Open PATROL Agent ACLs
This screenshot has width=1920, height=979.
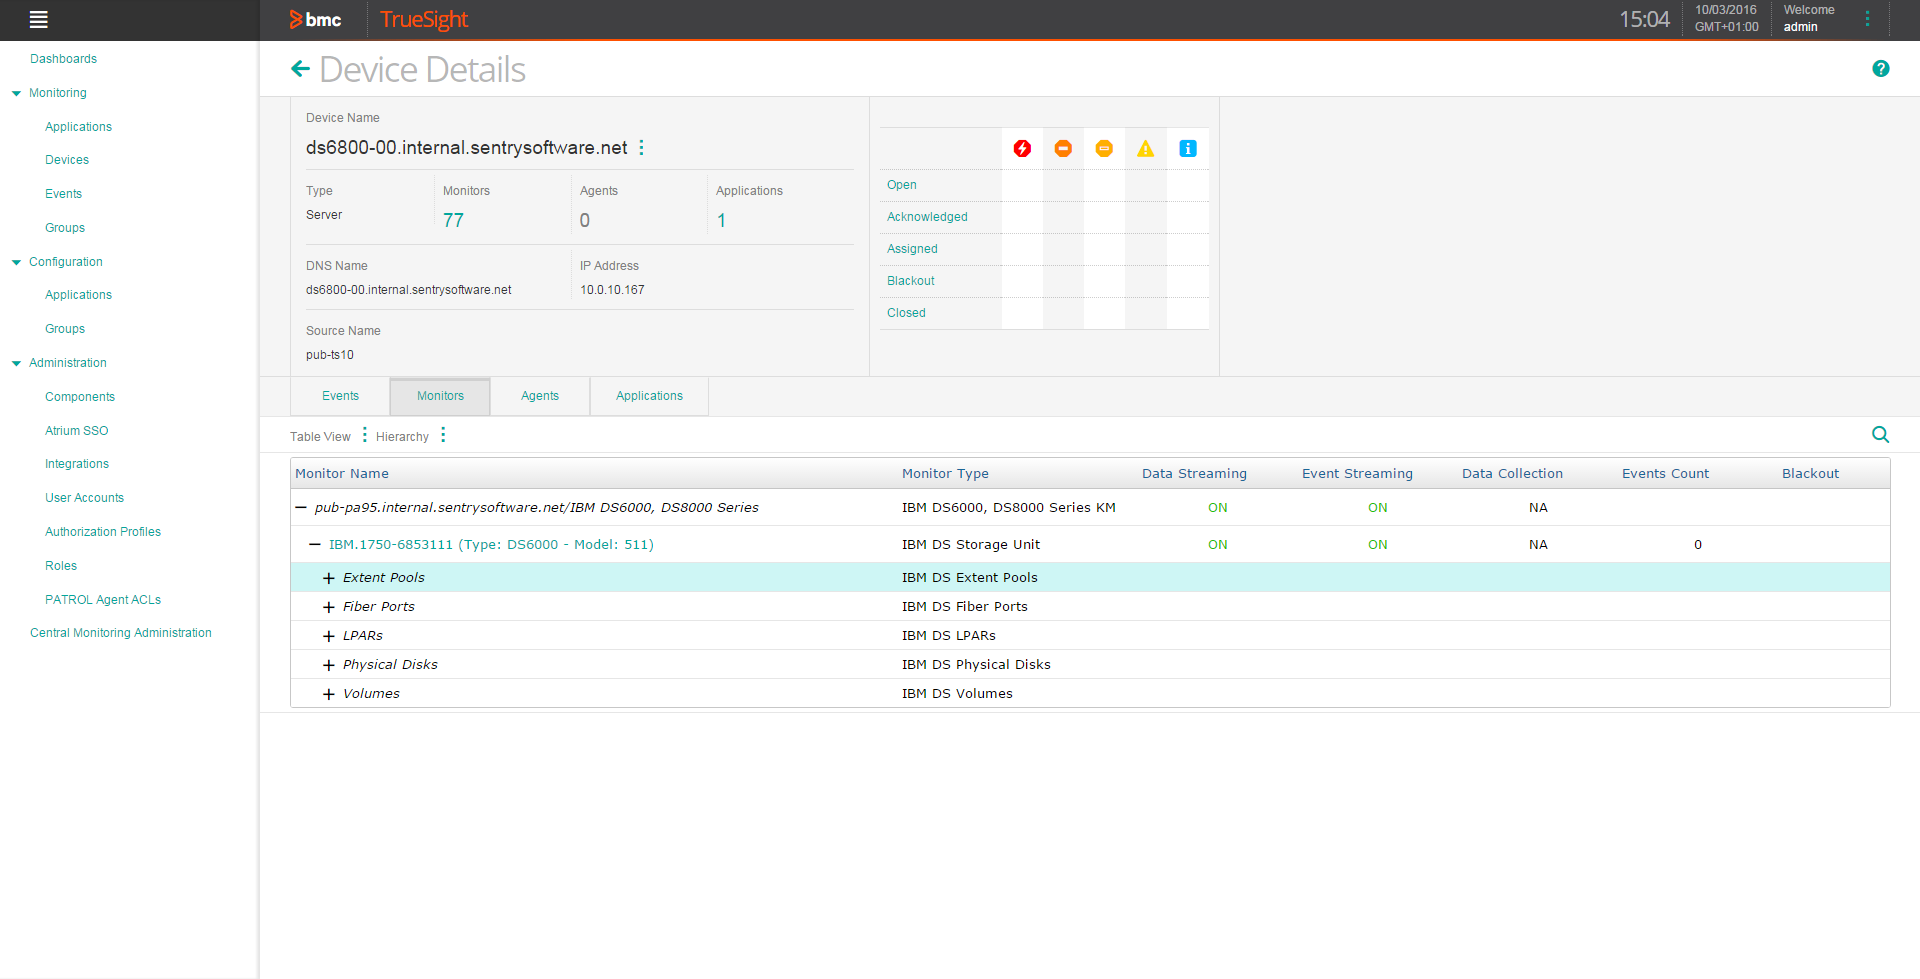point(103,600)
